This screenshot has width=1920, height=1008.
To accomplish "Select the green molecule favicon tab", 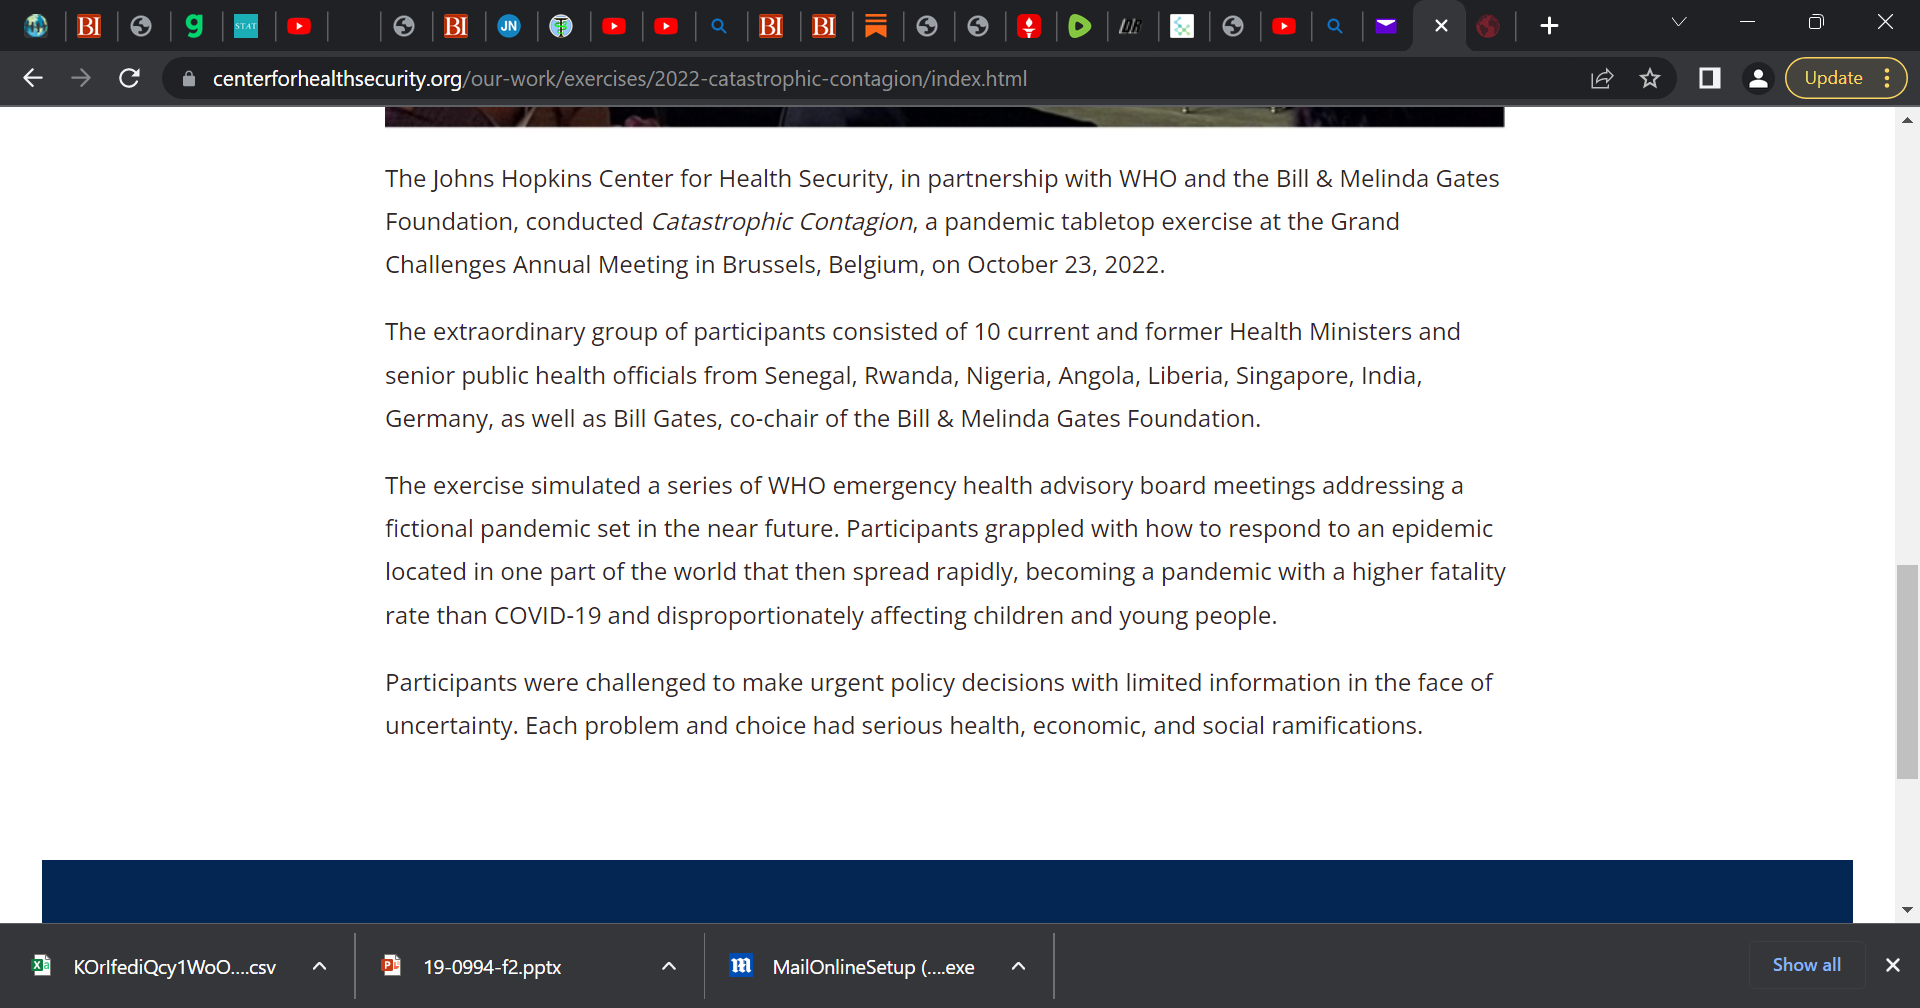I will pyautogui.click(x=1182, y=26).
